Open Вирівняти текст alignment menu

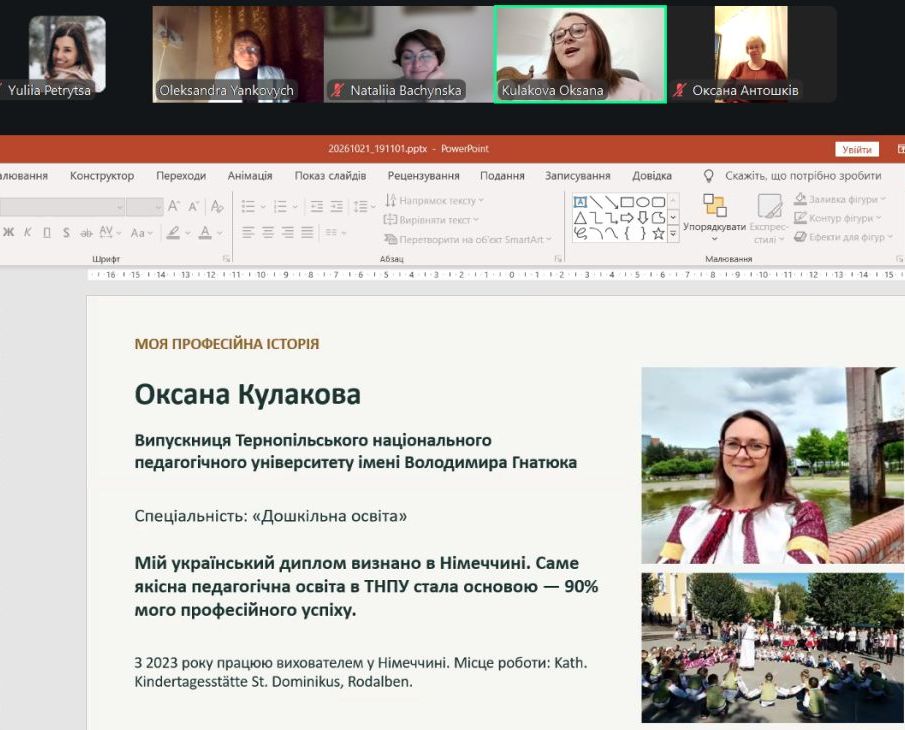pyautogui.click(x=431, y=219)
